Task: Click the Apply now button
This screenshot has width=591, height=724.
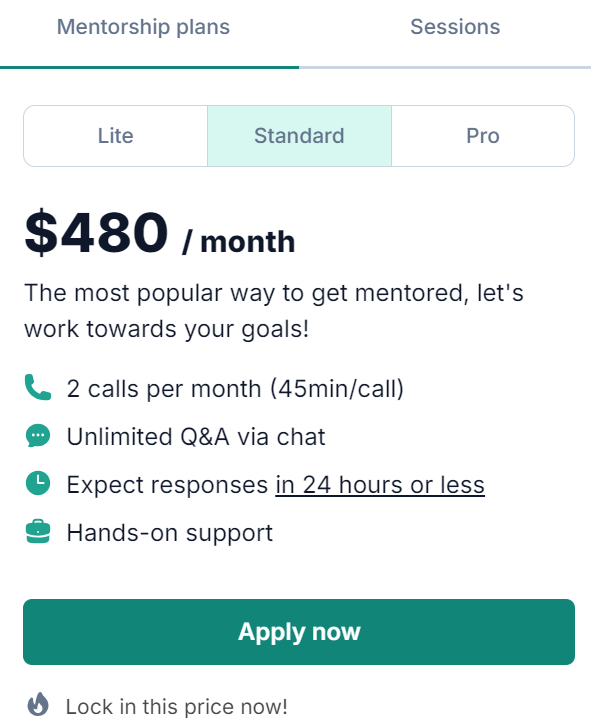Action: pos(299,632)
